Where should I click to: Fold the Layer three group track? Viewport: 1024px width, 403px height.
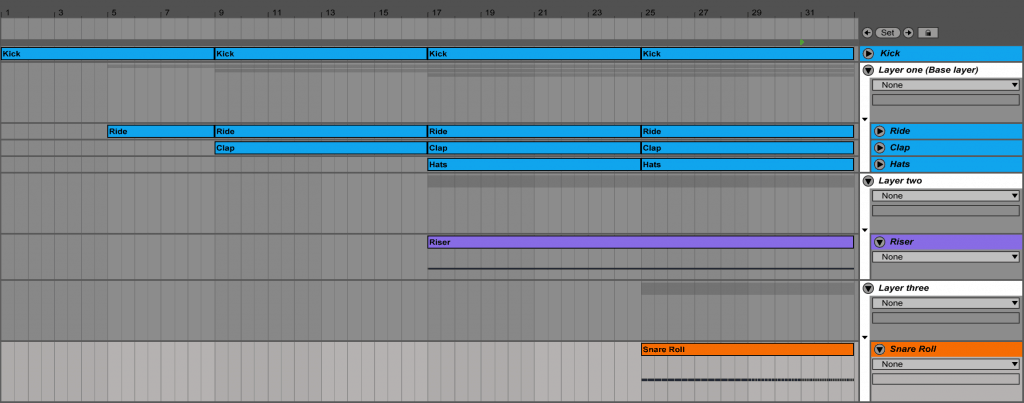869,288
